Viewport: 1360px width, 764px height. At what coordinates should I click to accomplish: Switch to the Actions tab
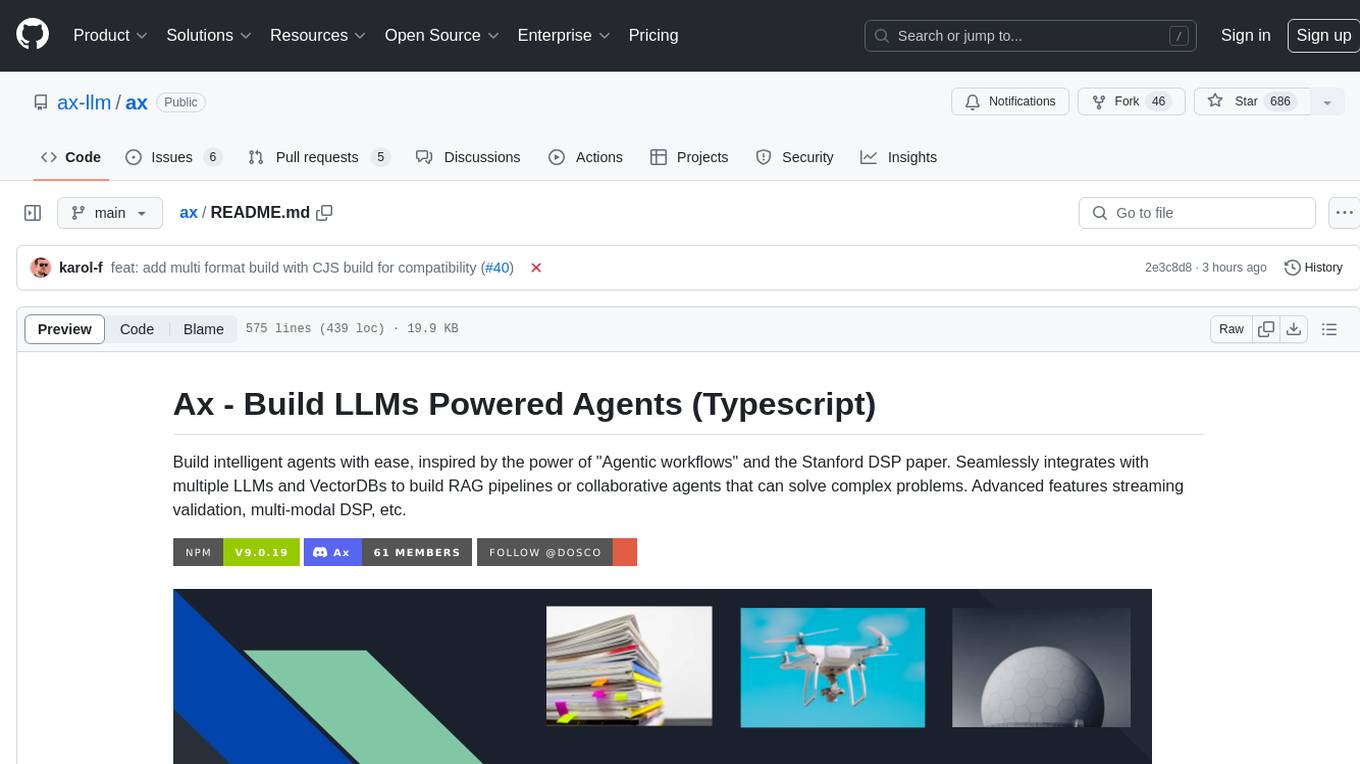pyautogui.click(x=586, y=157)
